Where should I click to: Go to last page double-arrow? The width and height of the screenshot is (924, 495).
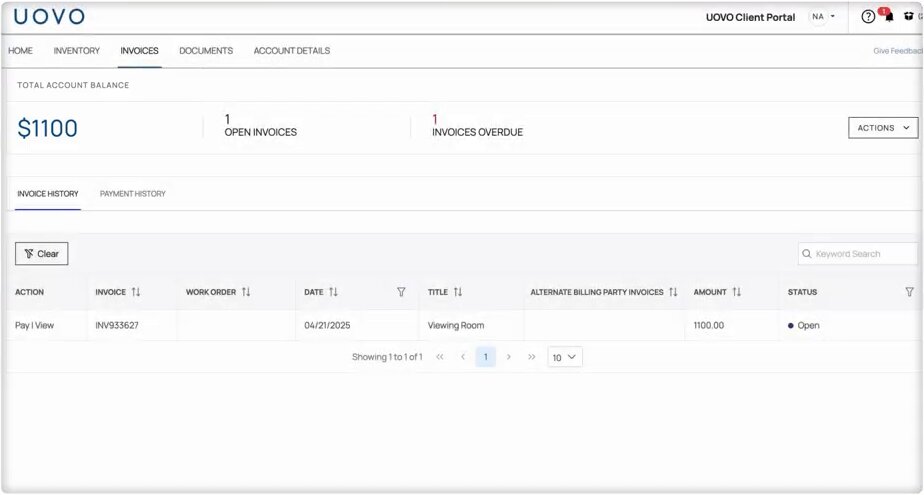coord(532,357)
